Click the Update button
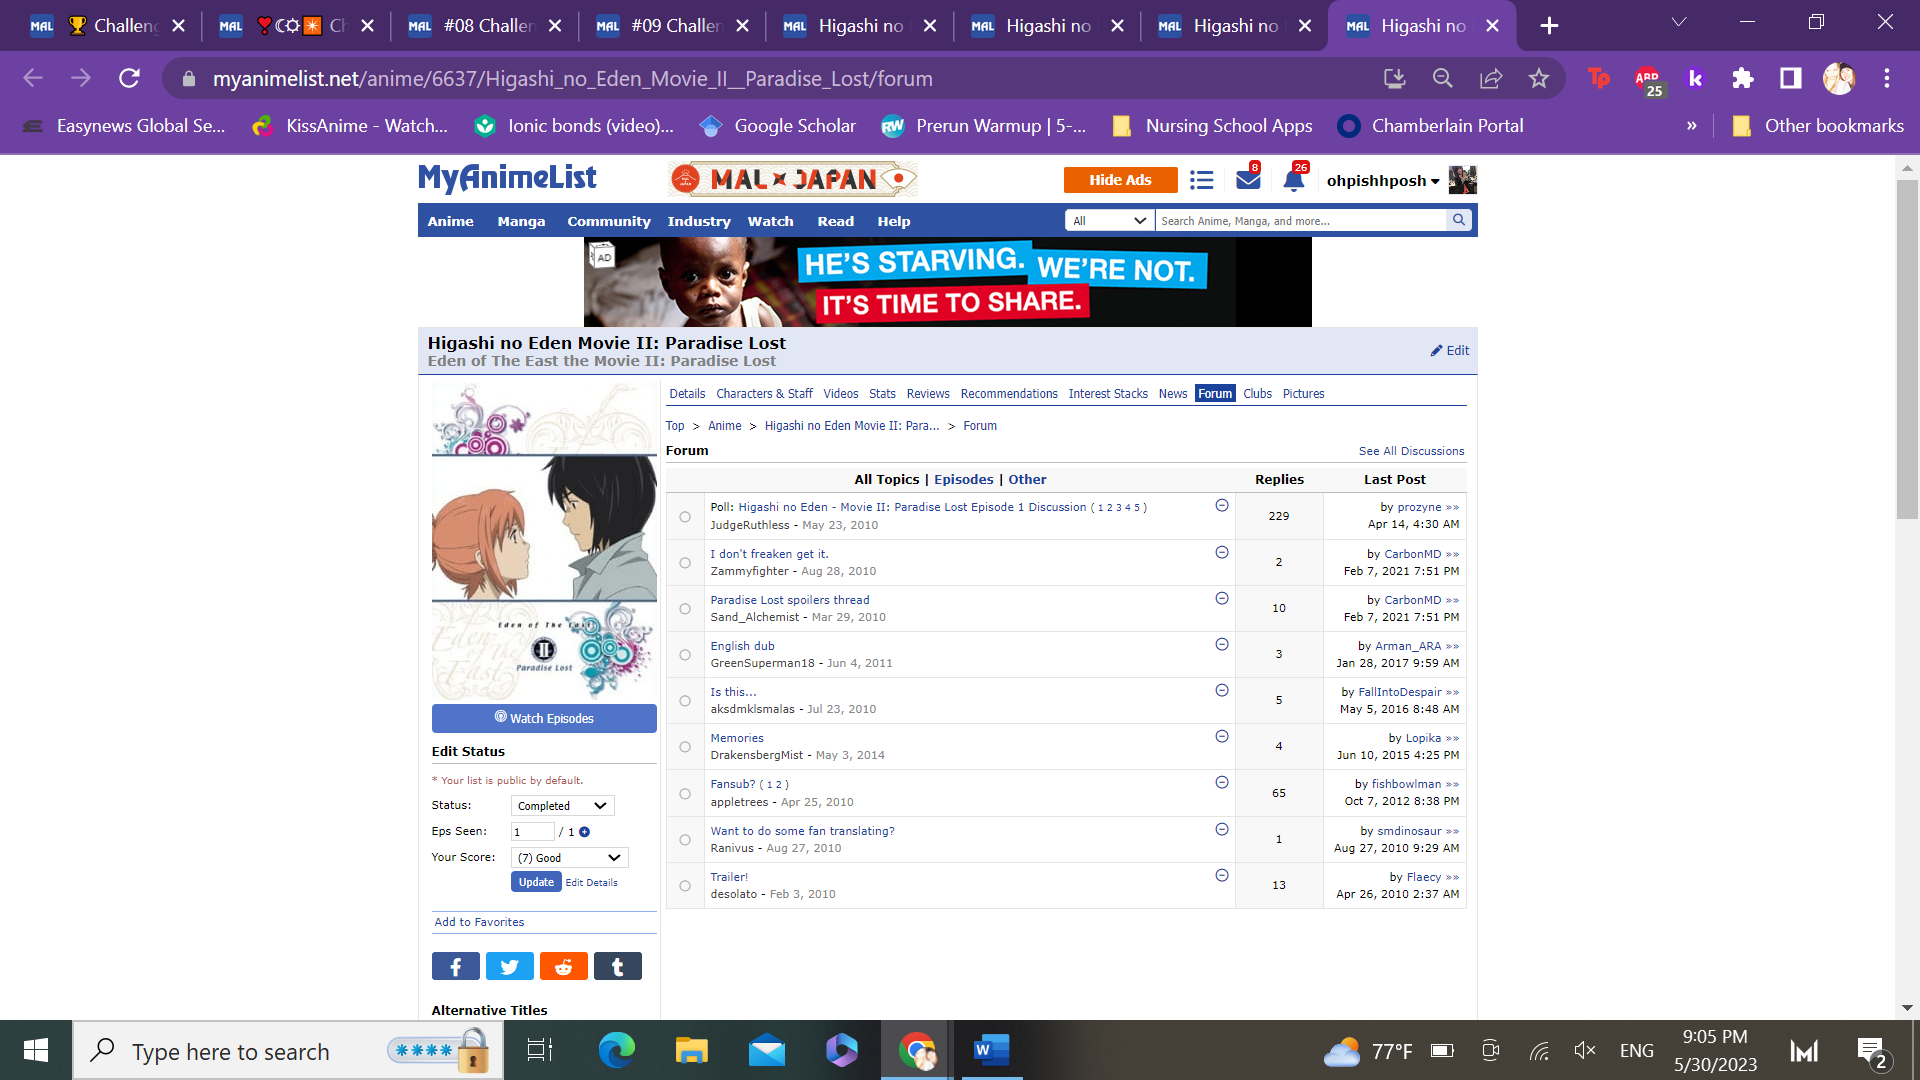 536,882
